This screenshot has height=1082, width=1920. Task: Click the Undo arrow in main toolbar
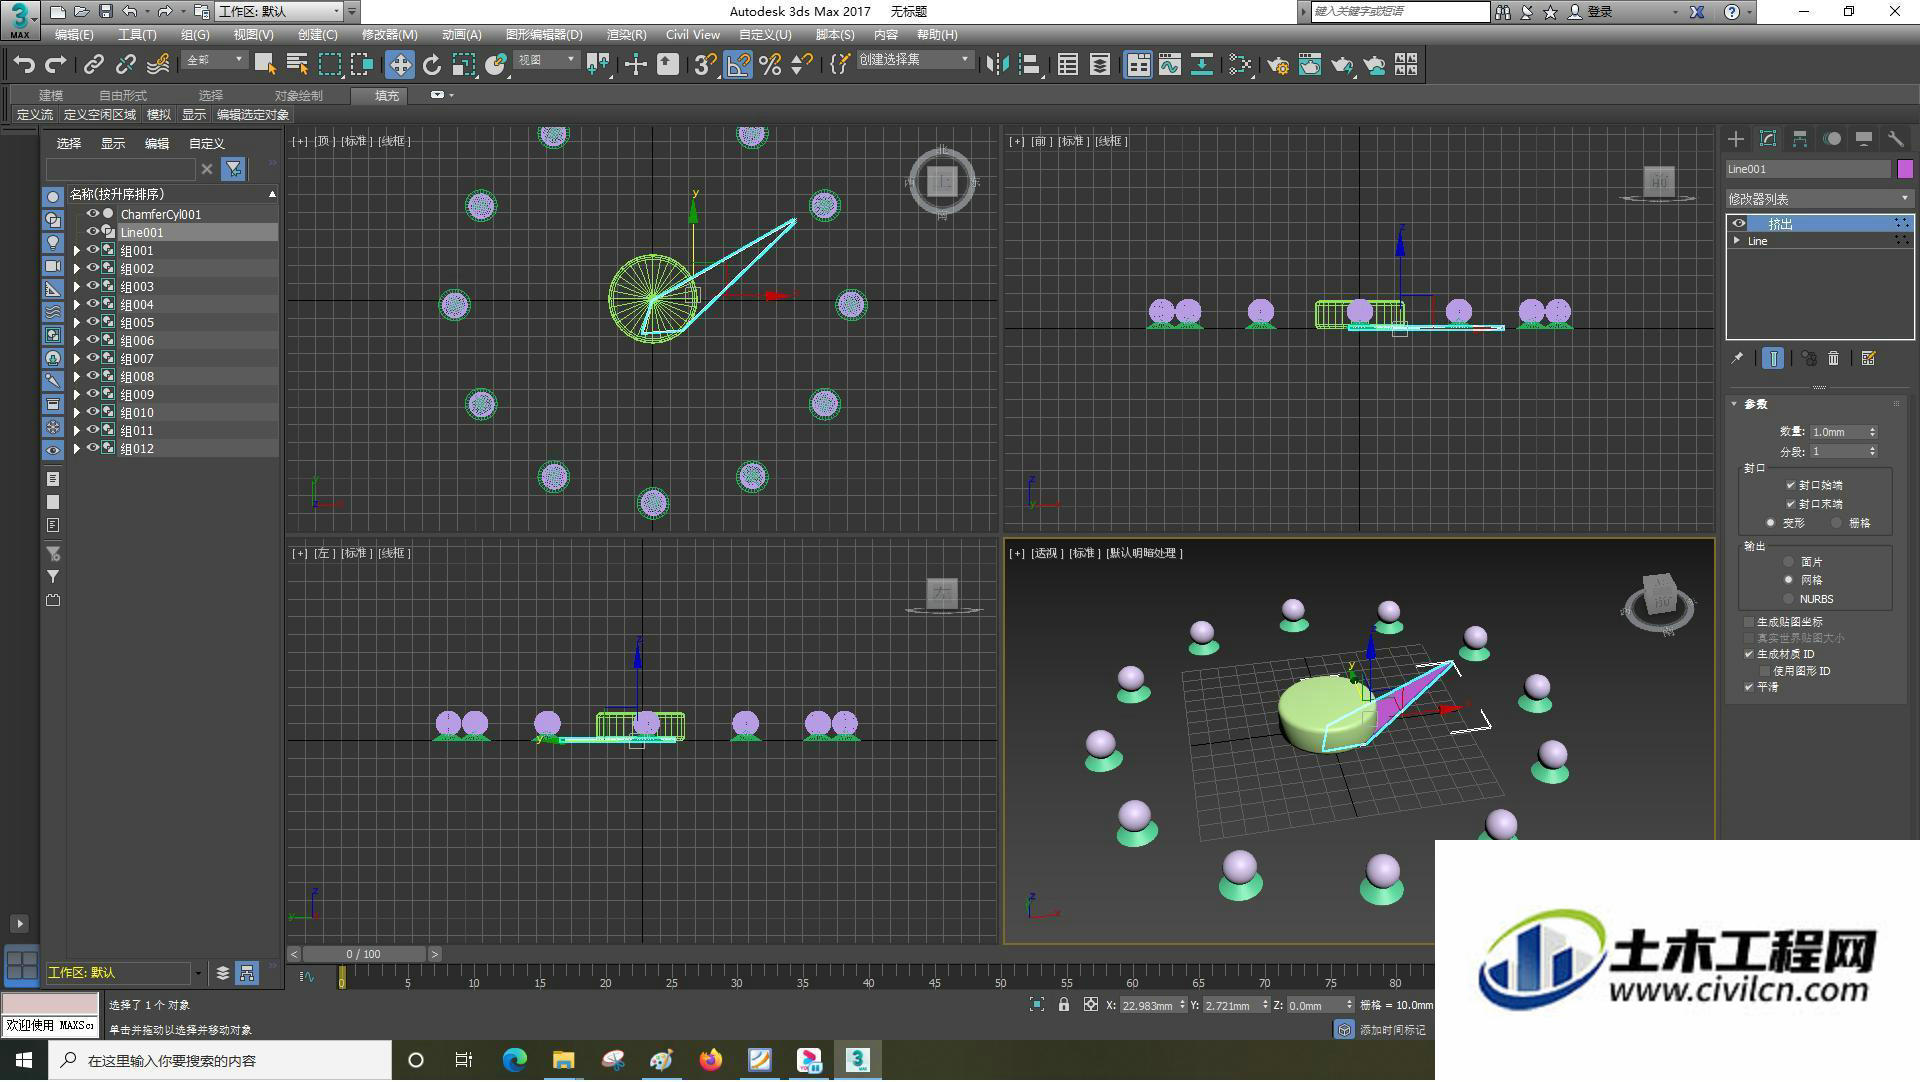tap(24, 65)
